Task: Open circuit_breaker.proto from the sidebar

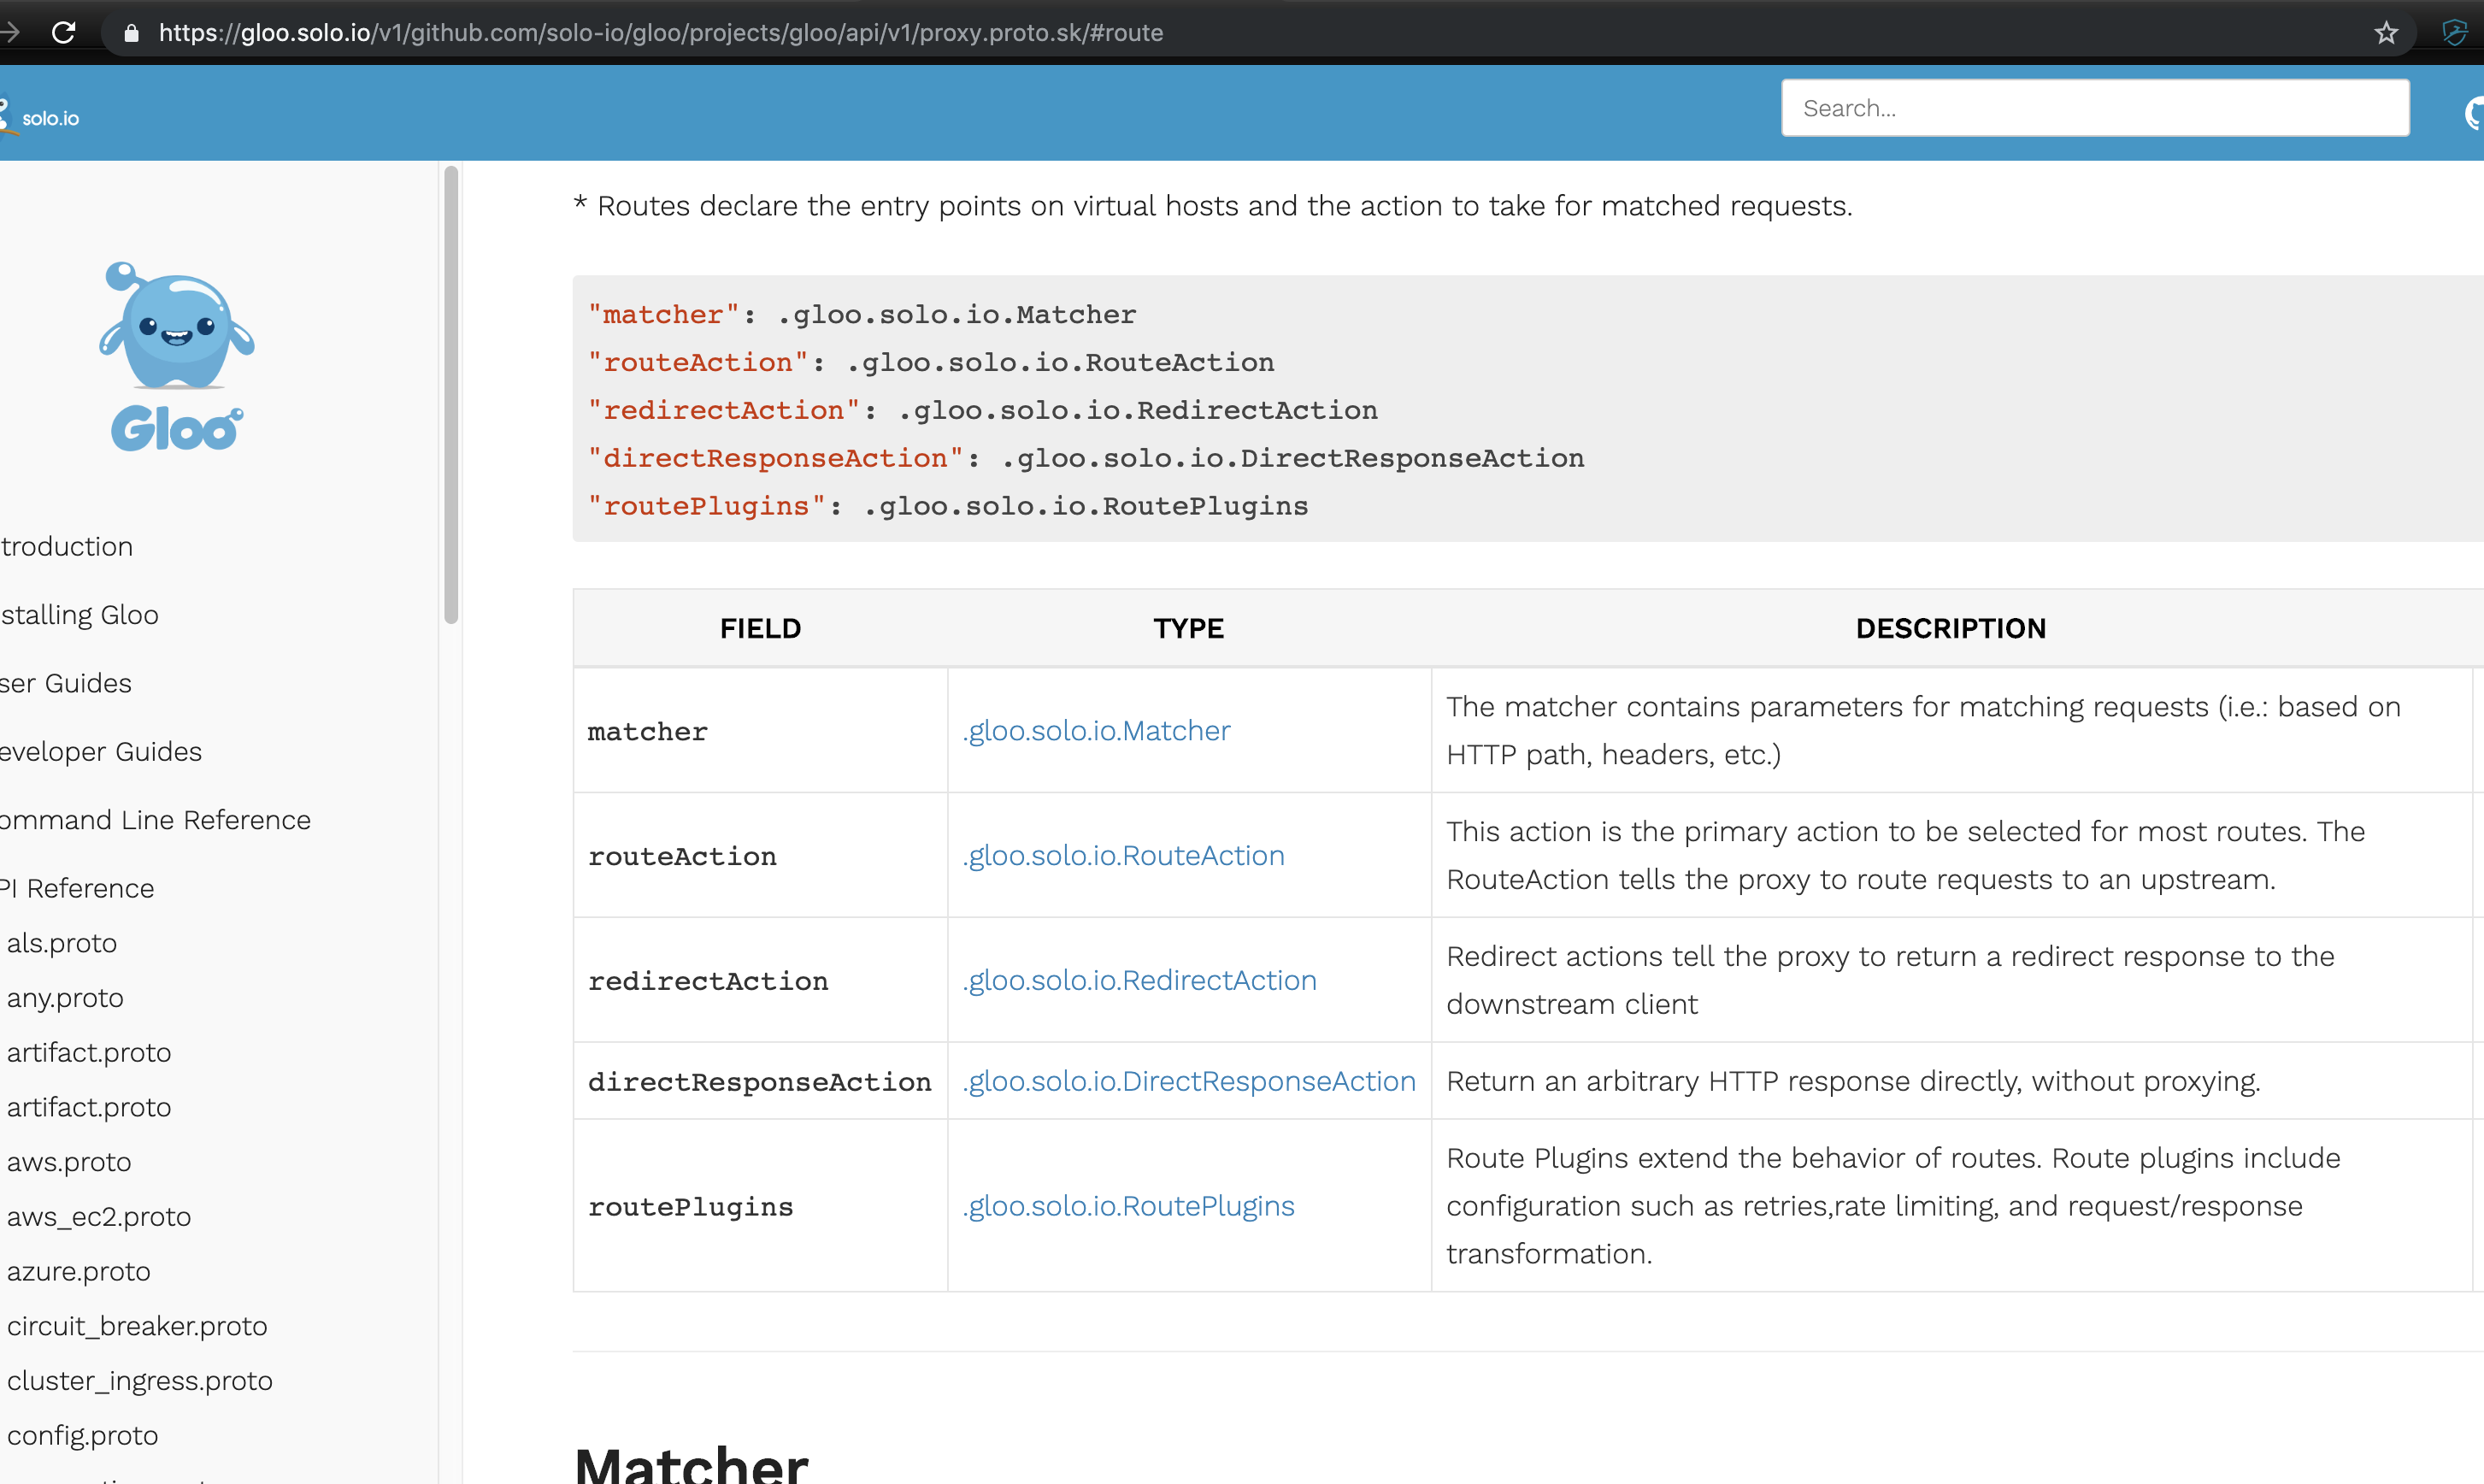Action: 136,1326
